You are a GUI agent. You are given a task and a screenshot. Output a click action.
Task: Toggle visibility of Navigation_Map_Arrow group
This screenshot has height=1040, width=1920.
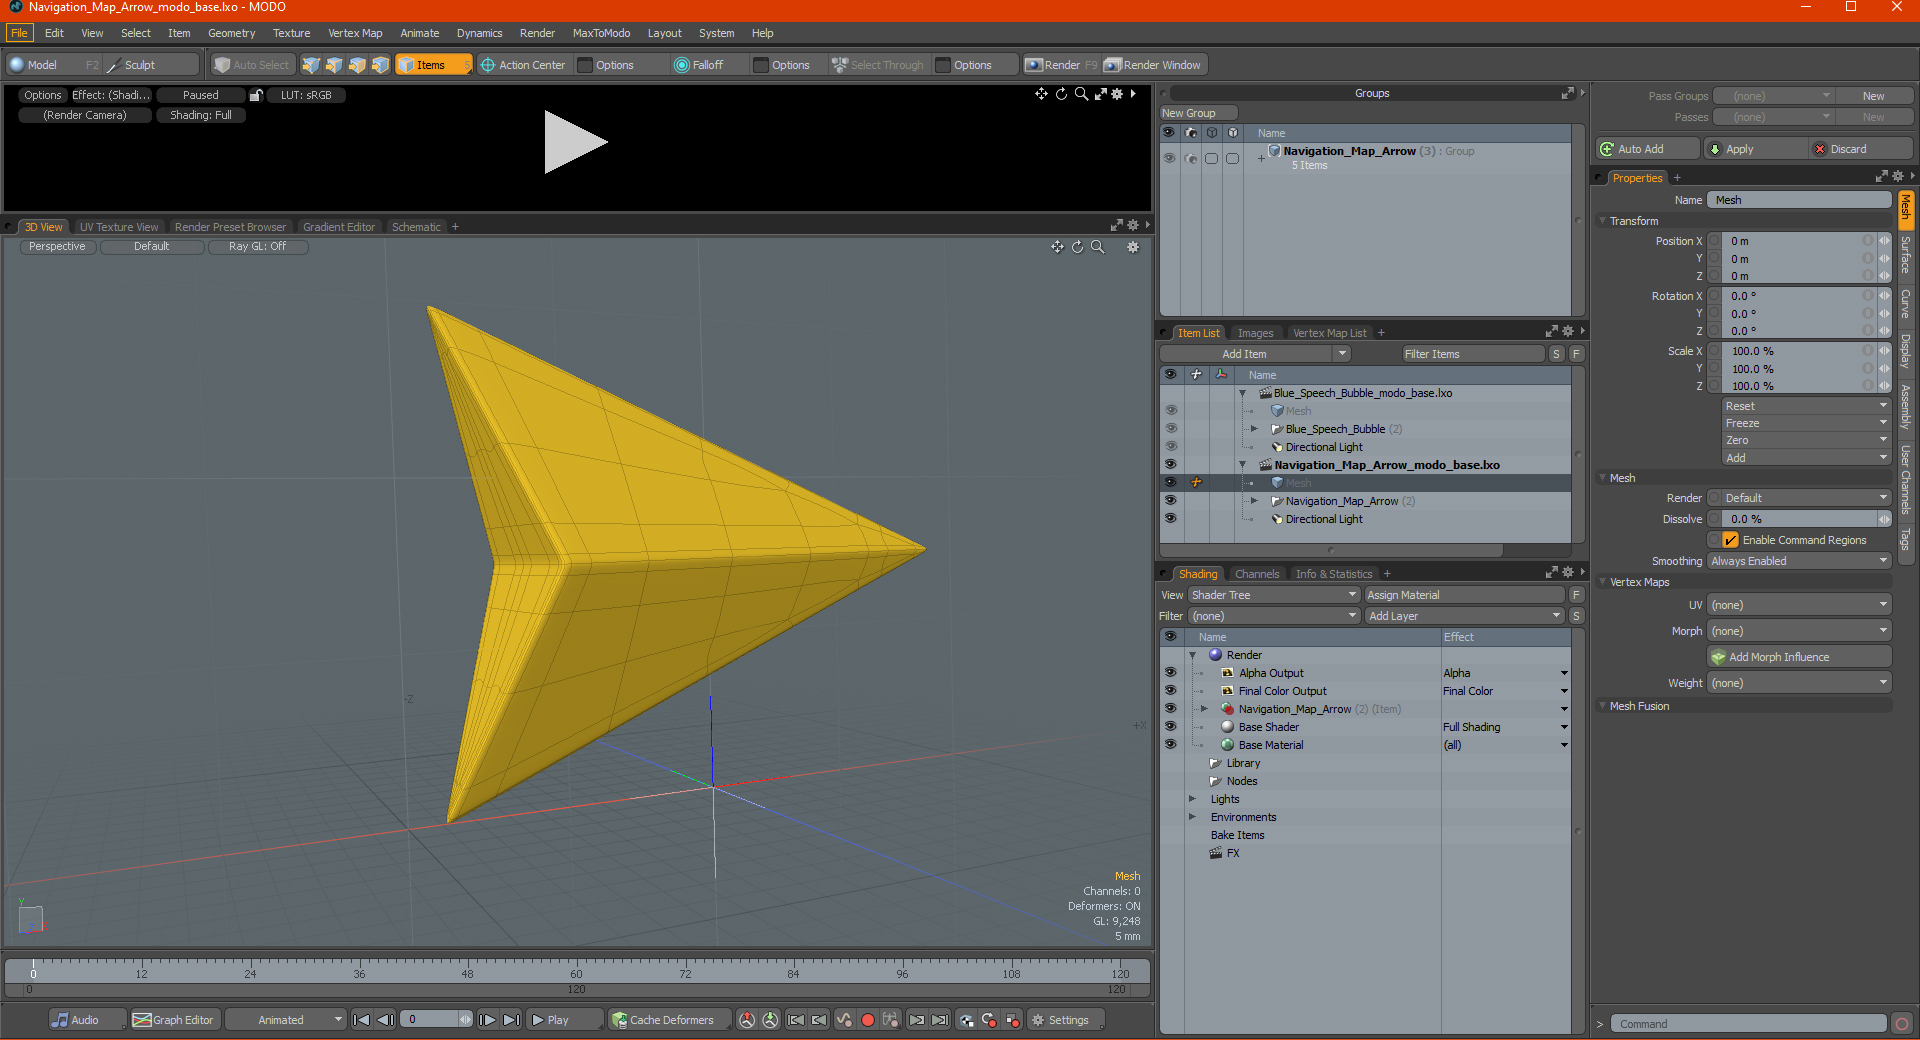pyautogui.click(x=1169, y=158)
